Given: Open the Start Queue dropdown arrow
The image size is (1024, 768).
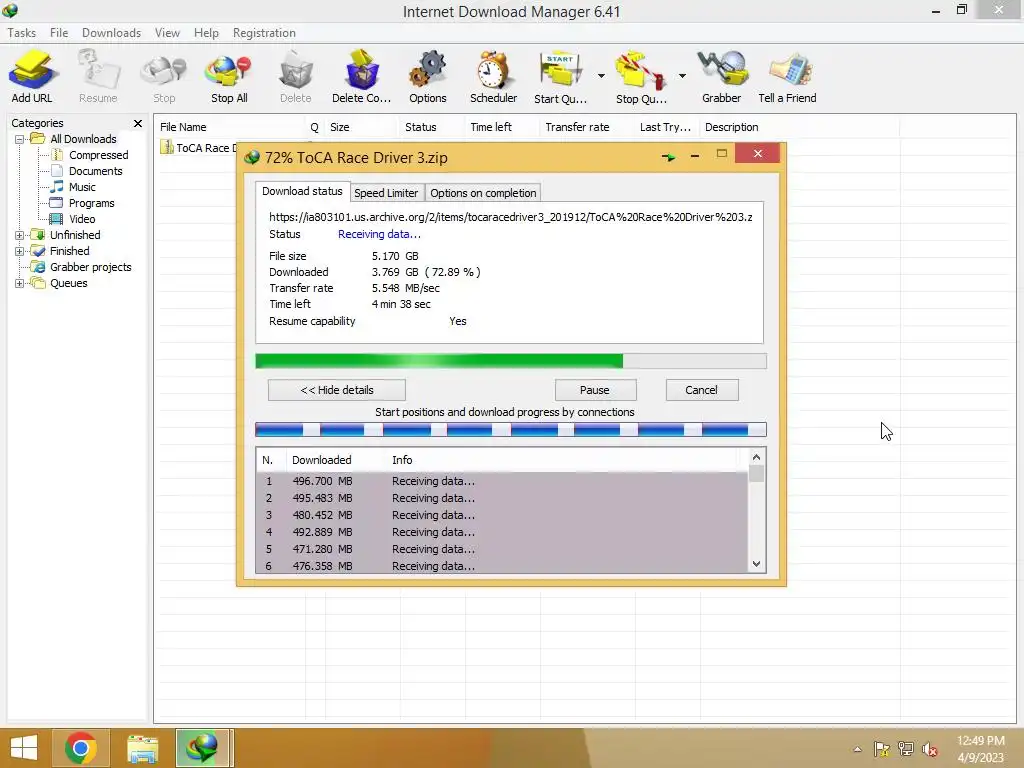Looking at the screenshot, I should (x=601, y=76).
